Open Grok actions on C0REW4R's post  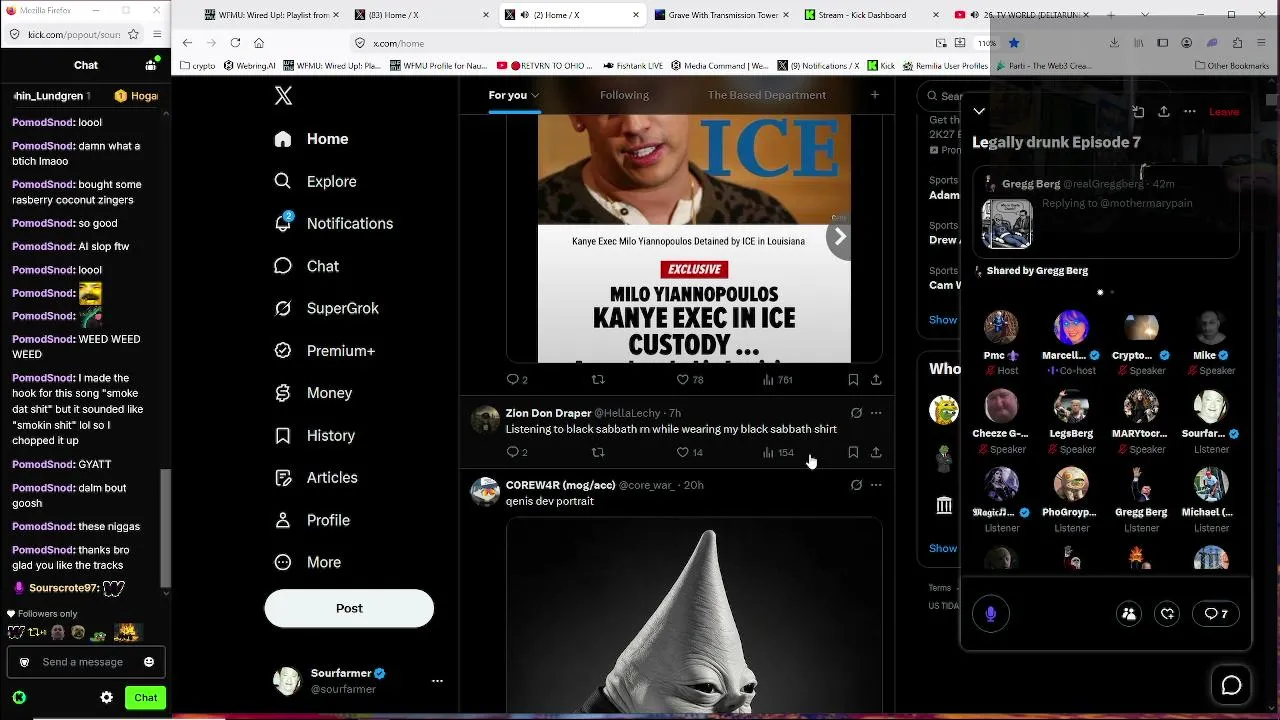point(856,485)
